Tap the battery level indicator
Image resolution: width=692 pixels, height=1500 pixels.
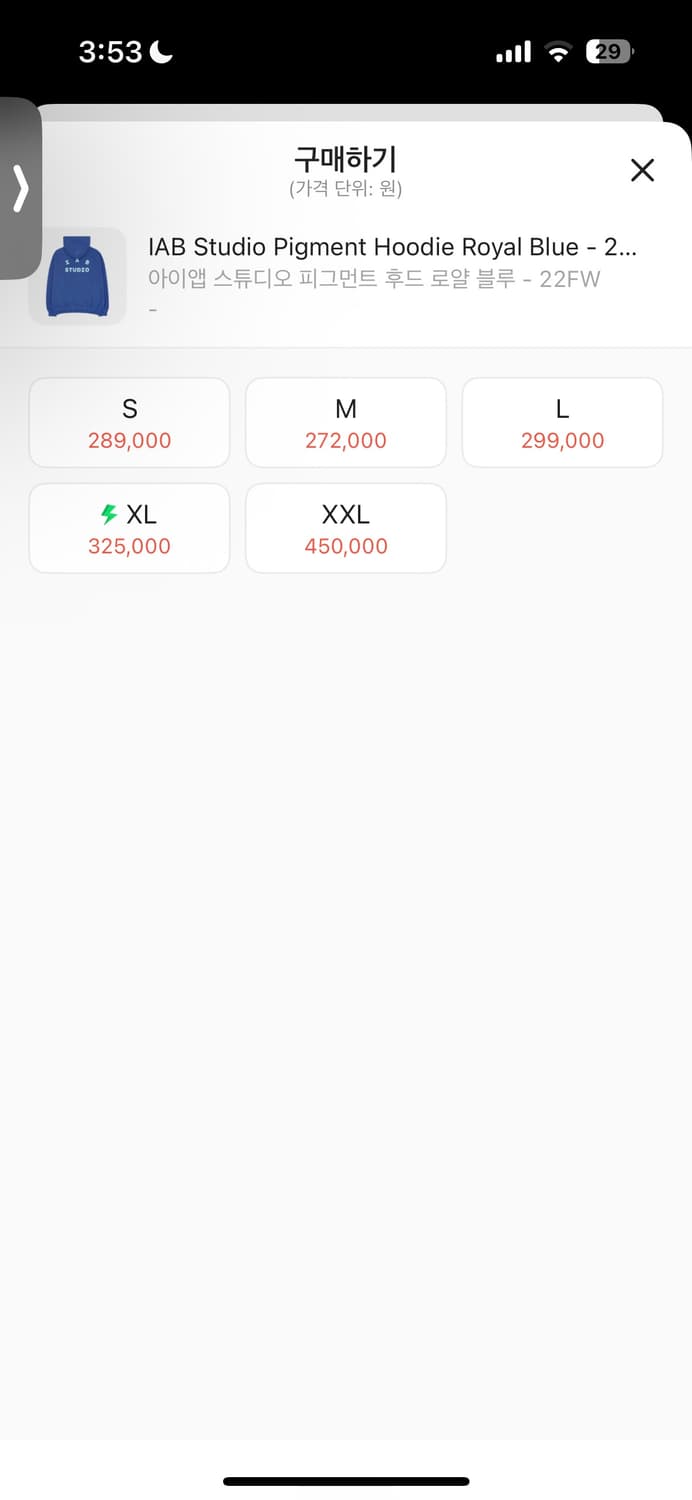pyautogui.click(x=610, y=51)
